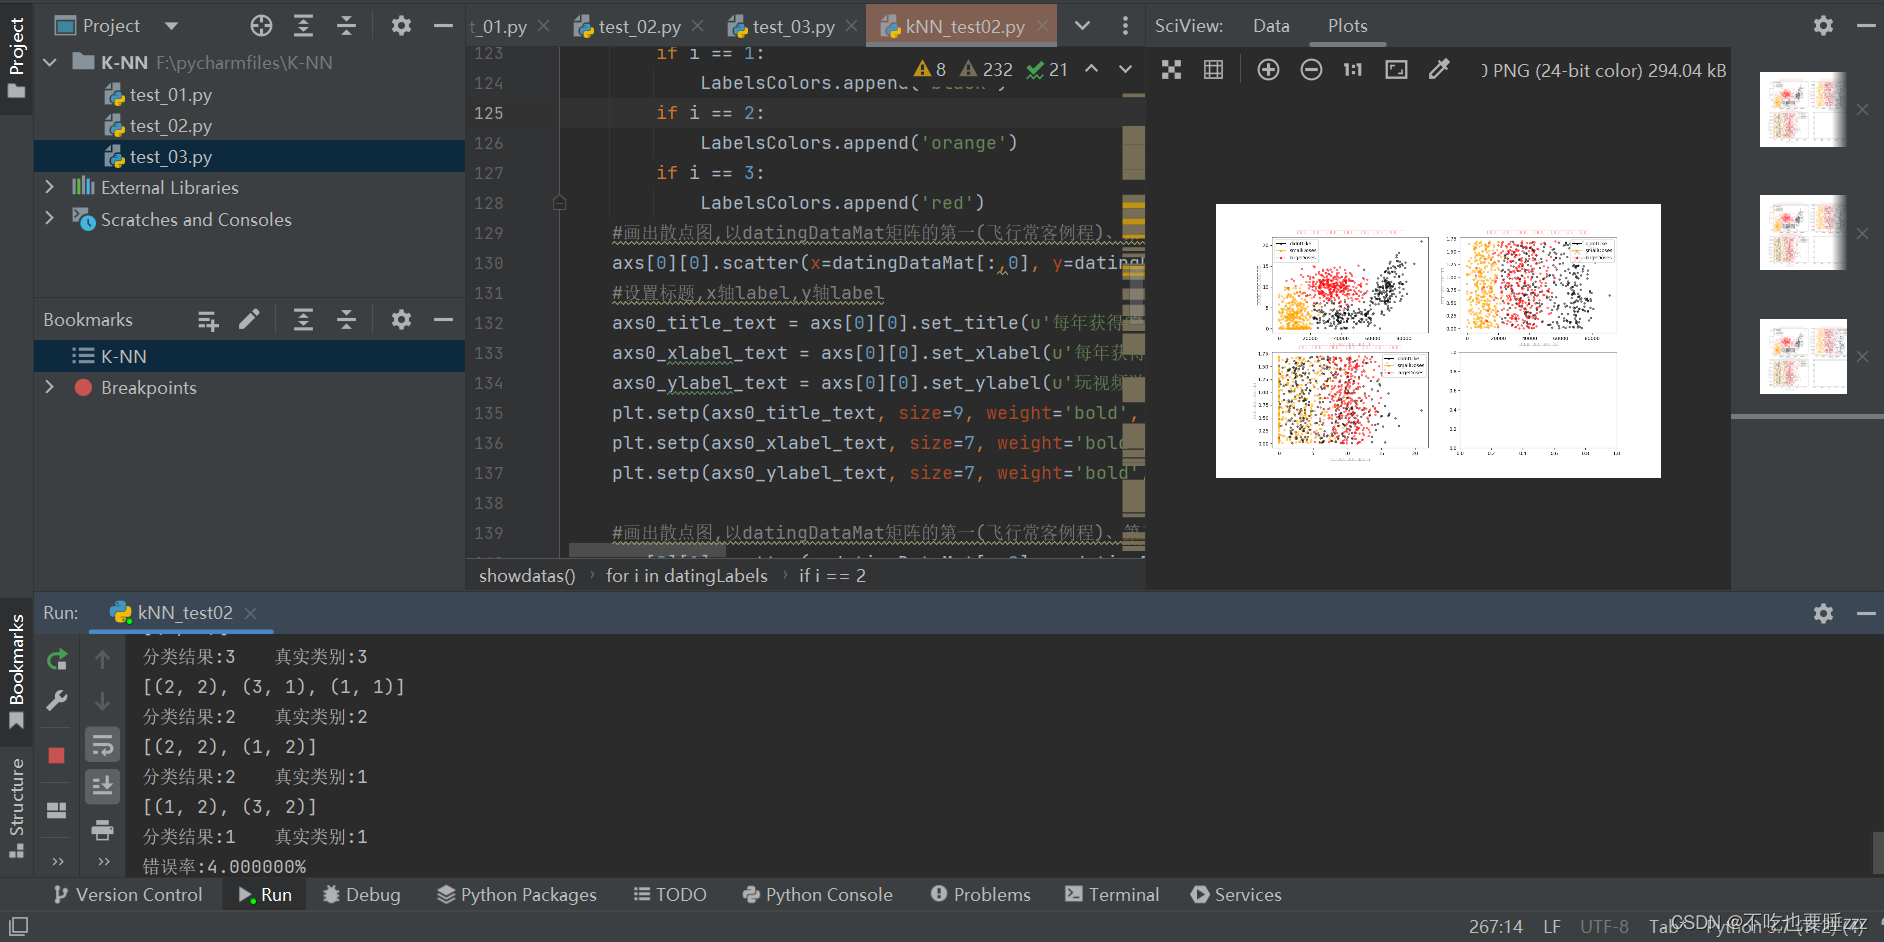The image size is (1884, 942).
Task: Open the Python Console tool window
Action: click(817, 894)
